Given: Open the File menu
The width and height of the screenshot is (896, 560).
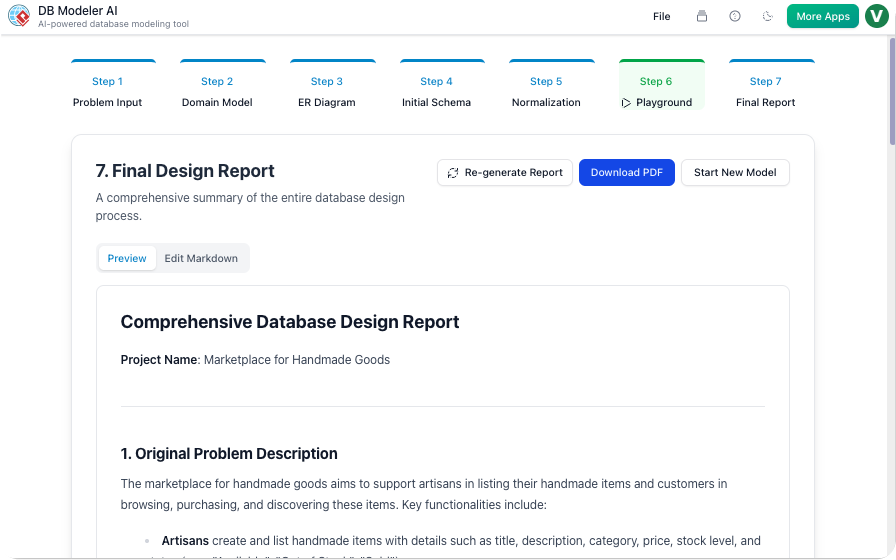Looking at the screenshot, I should 661,16.
